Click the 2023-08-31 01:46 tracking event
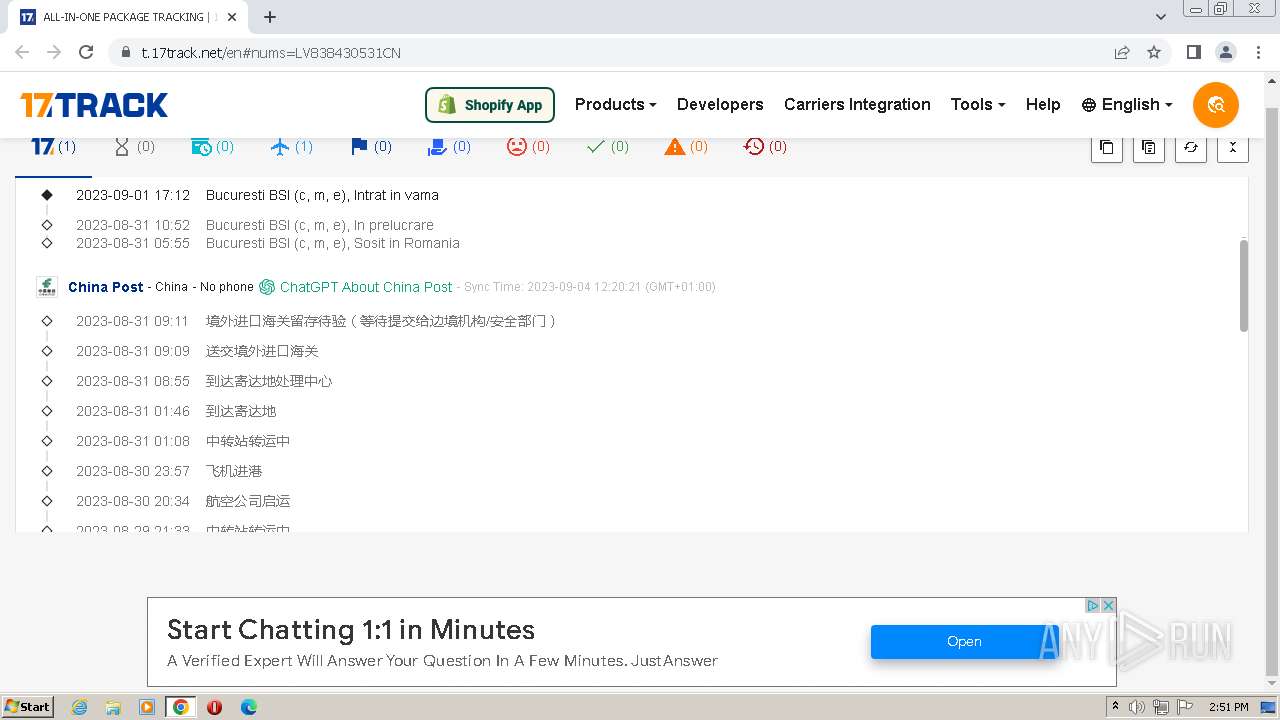Image resolution: width=1280 pixels, height=720 pixels. (176, 411)
